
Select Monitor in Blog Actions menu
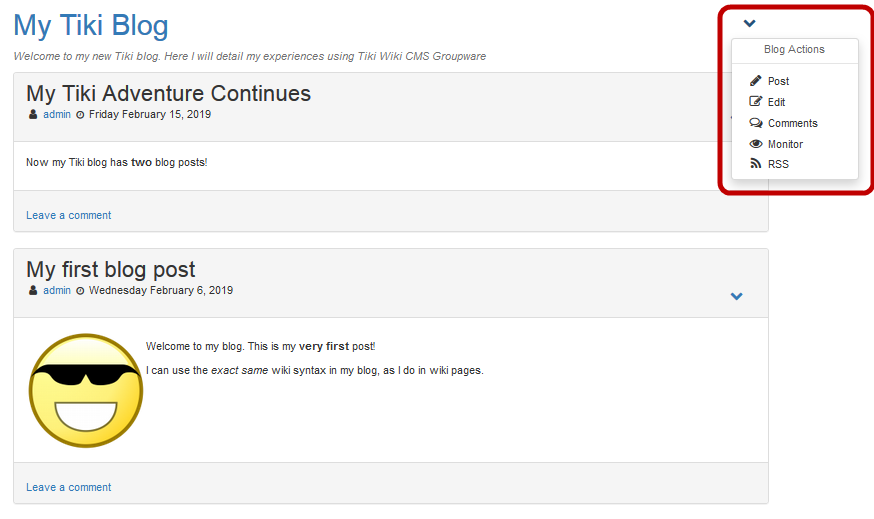(785, 144)
